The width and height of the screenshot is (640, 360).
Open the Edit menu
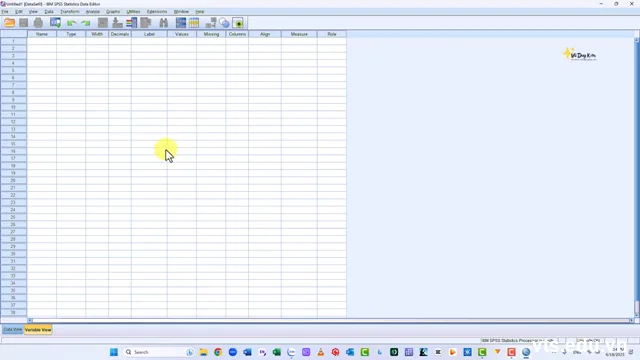point(19,12)
